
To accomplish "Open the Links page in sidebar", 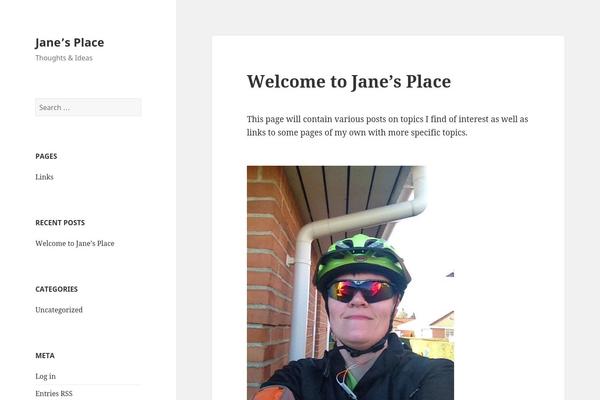I will [44, 177].
